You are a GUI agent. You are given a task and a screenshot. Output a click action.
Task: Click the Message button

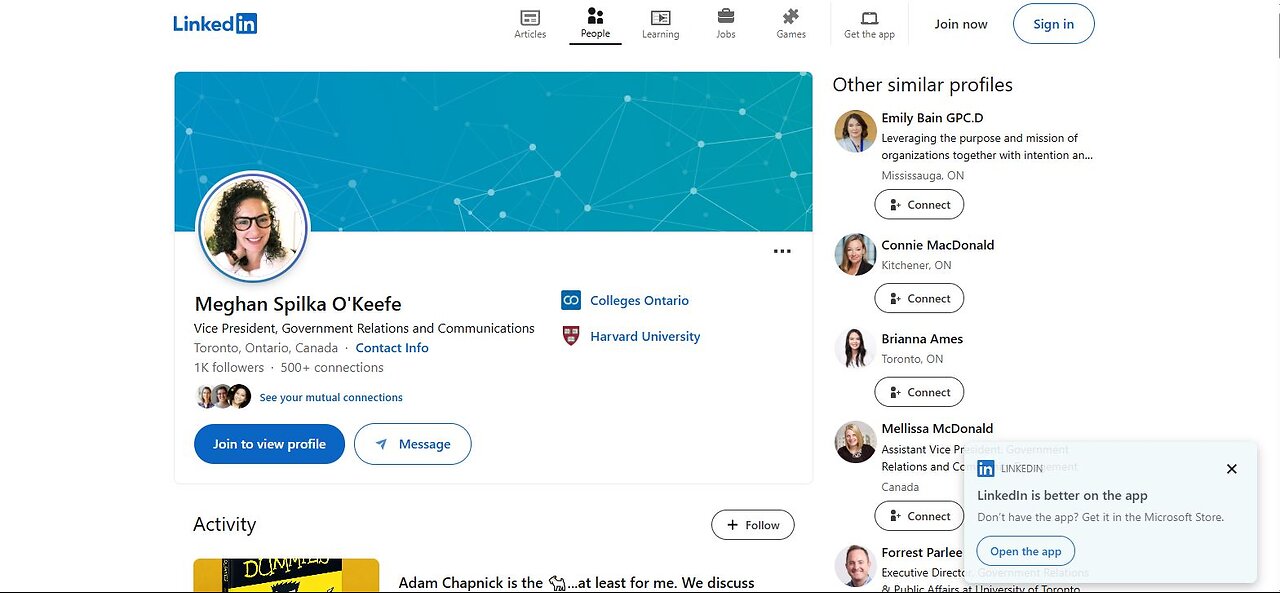point(413,444)
